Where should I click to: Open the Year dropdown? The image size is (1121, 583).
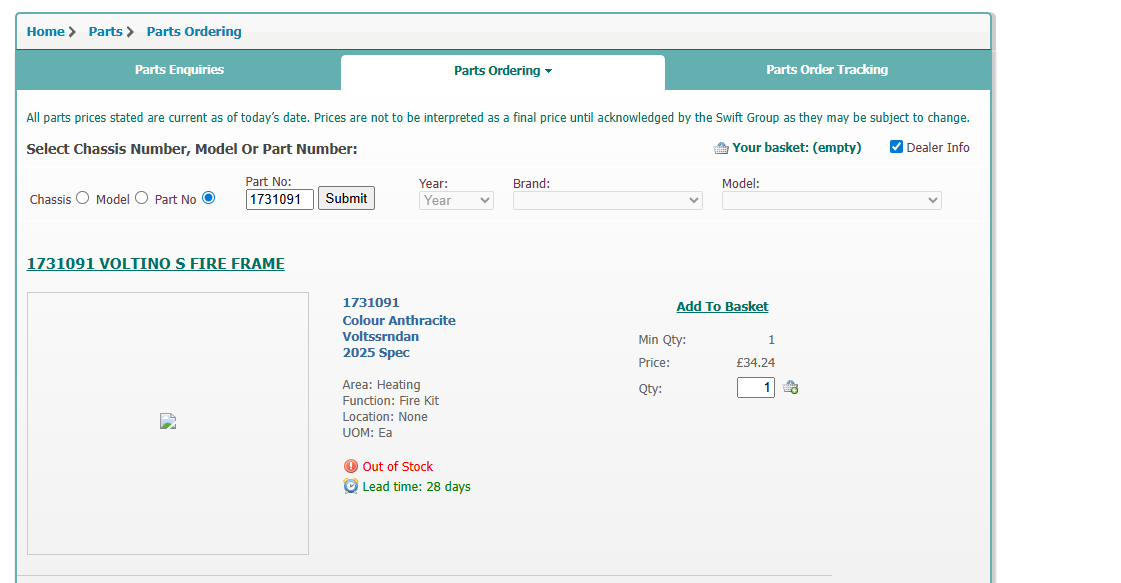[x=456, y=200]
